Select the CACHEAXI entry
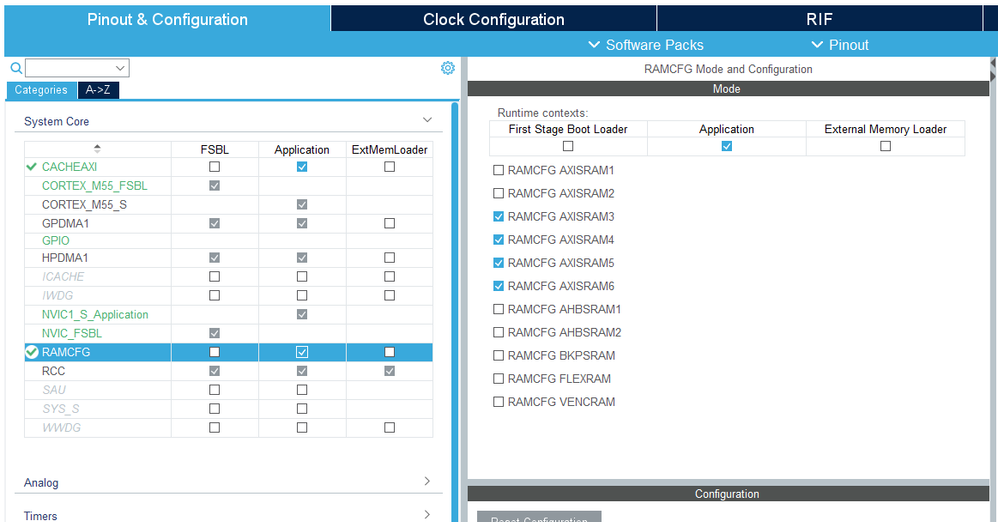The image size is (998, 522). point(69,167)
